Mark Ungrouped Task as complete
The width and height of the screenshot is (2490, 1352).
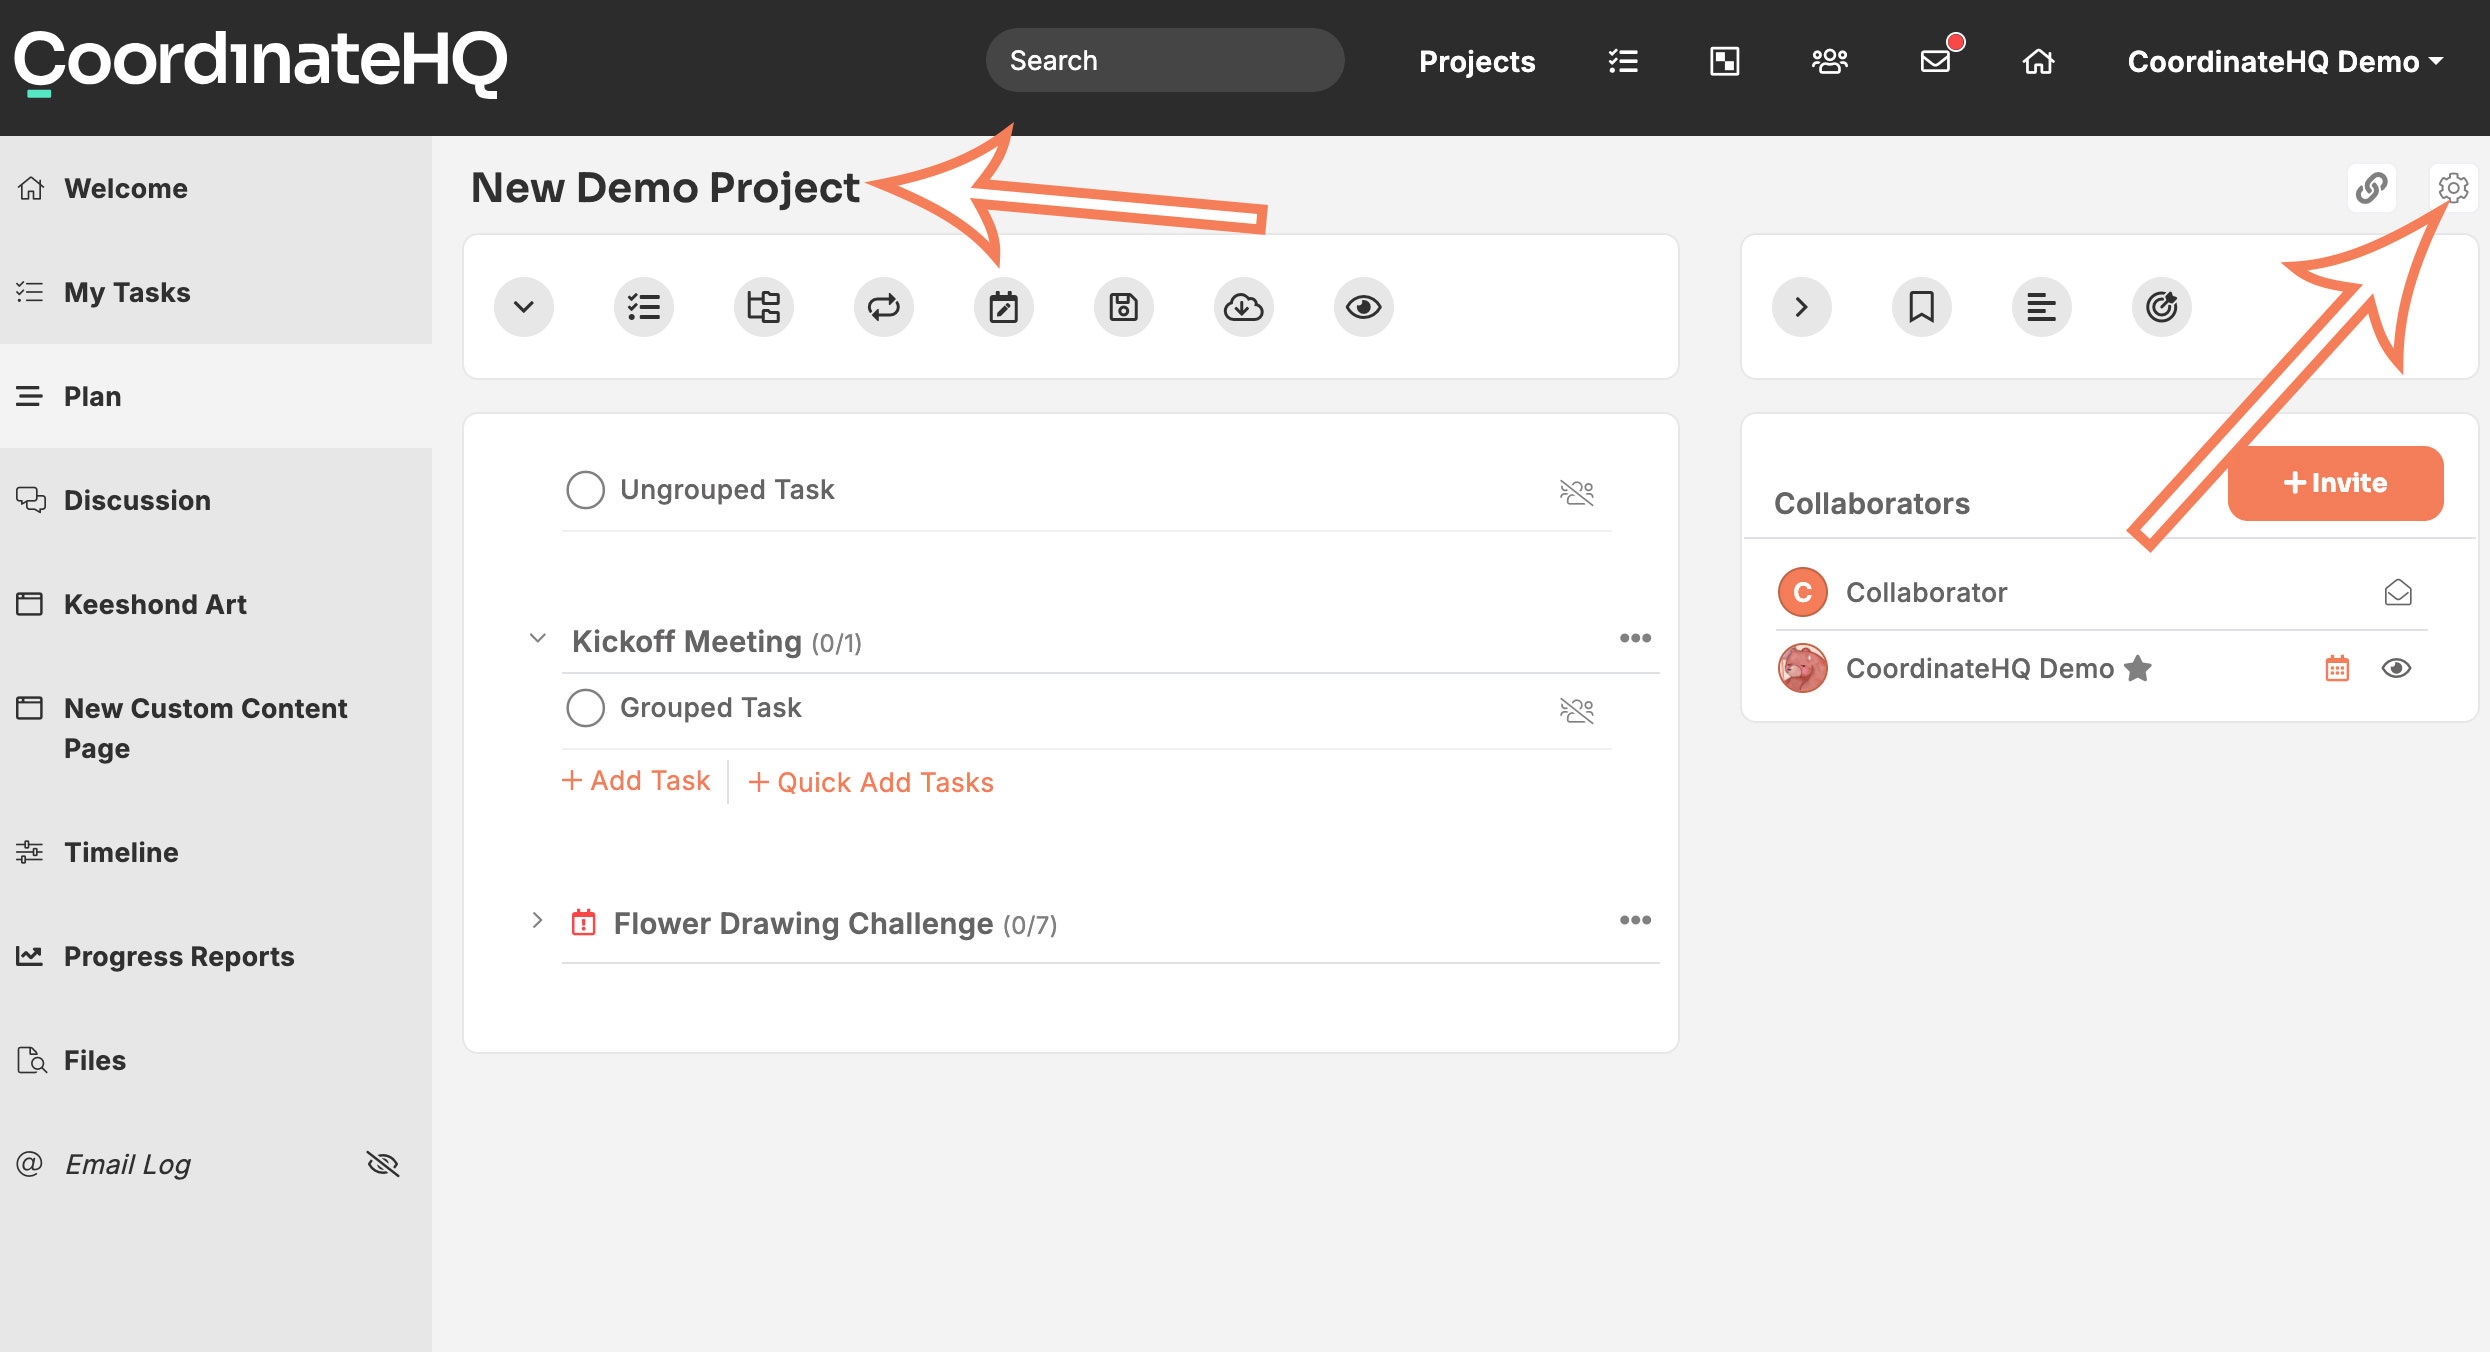pyautogui.click(x=586, y=490)
